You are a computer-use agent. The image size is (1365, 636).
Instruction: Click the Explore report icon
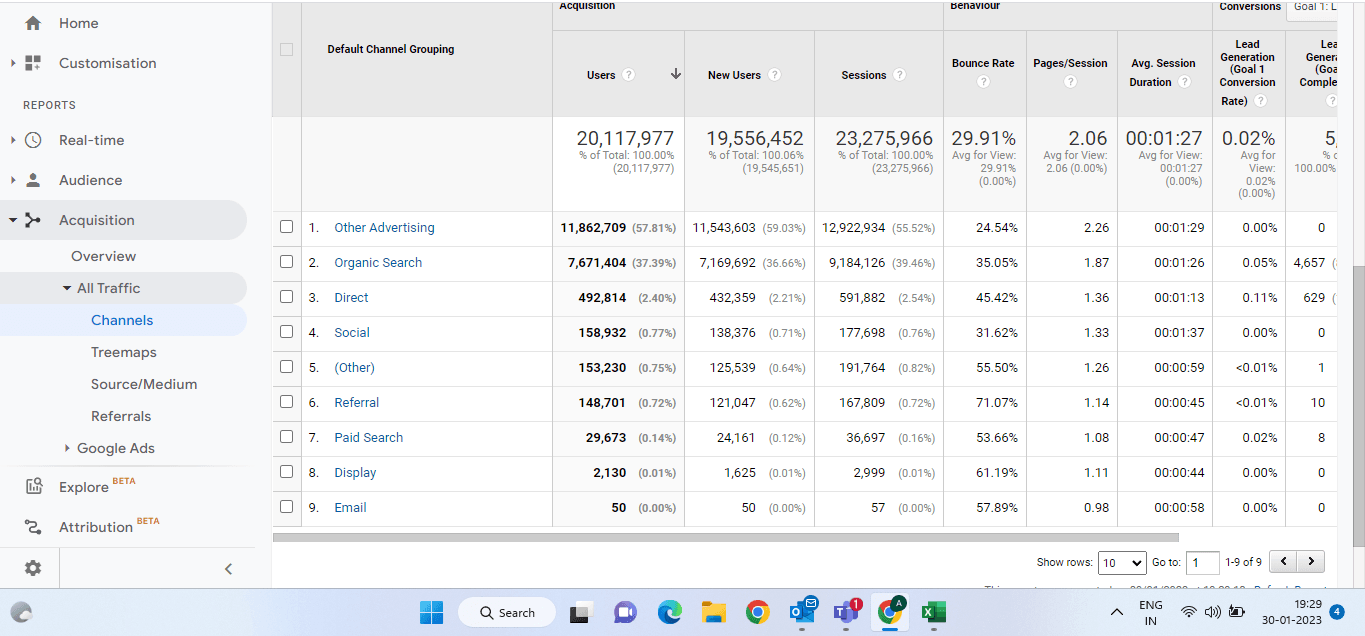(x=33, y=487)
